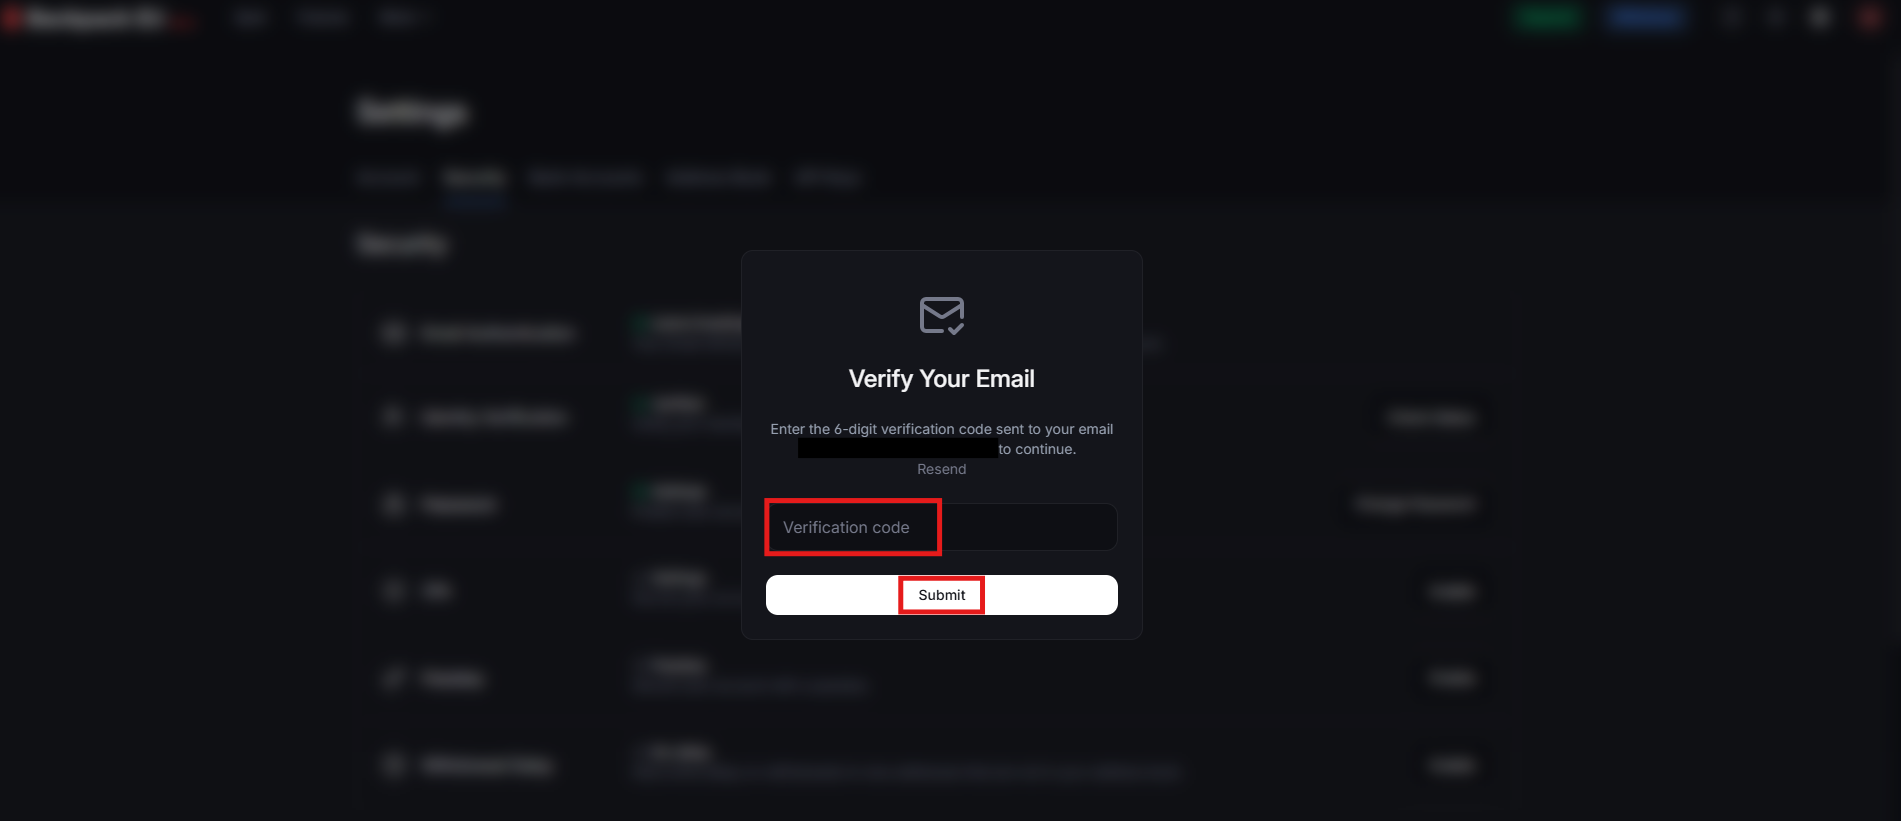Viewport: 1901px width, 821px height.
Task: Click the blurred blue button in header
Action: click(1645, 18)
